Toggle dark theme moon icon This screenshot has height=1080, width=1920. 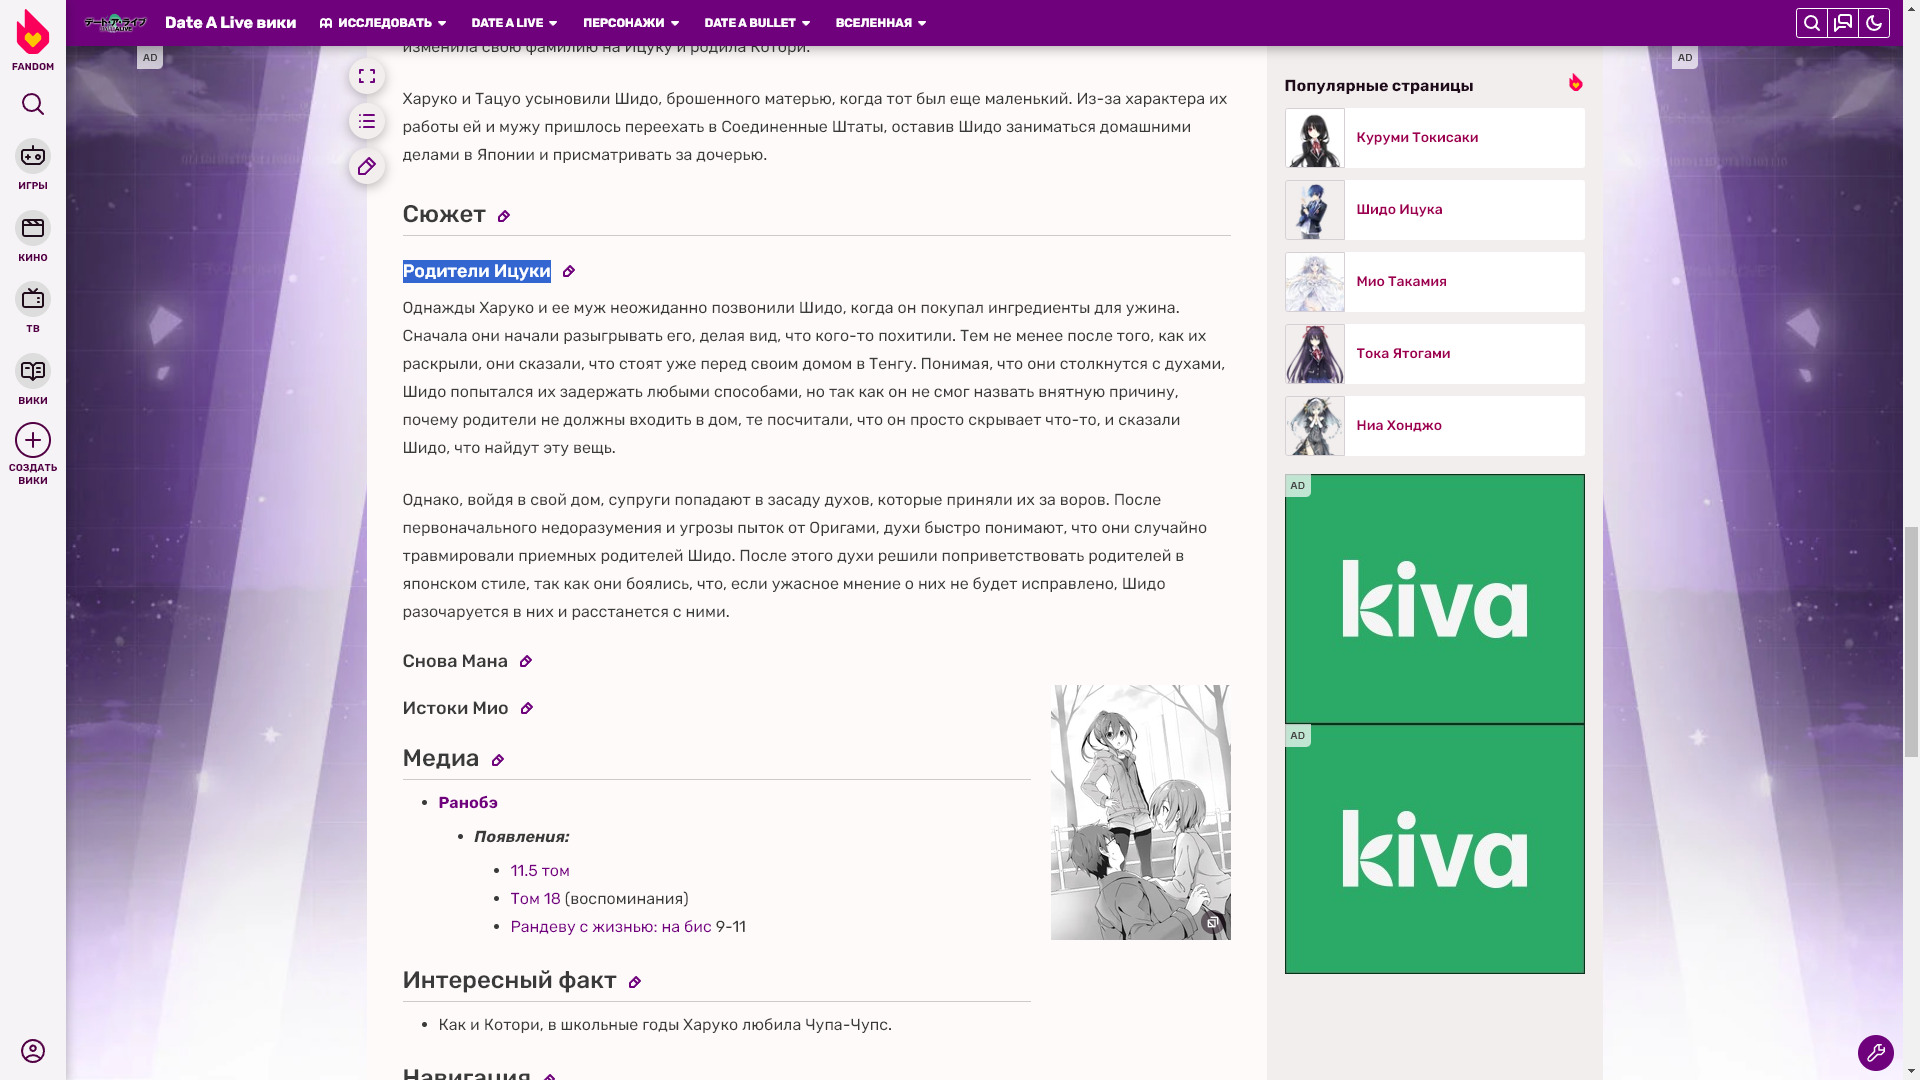(x=1874, y=23)
